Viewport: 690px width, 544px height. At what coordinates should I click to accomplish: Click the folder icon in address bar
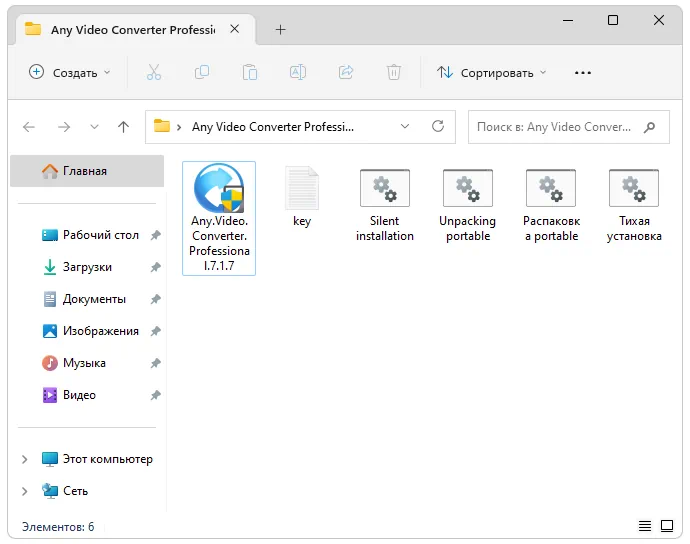coord(161,126)
